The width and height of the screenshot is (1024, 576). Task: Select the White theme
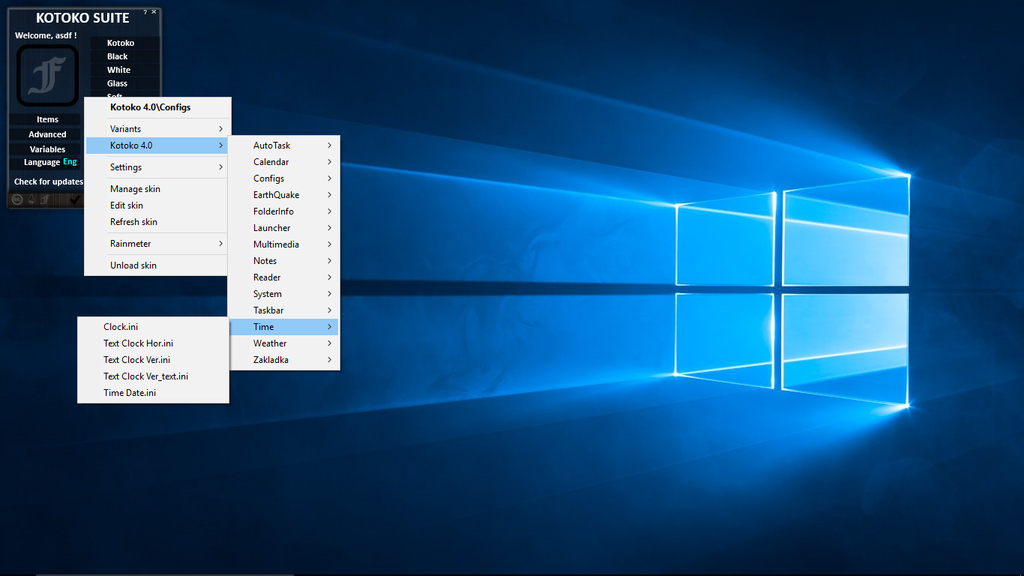[x=125, y=70]
